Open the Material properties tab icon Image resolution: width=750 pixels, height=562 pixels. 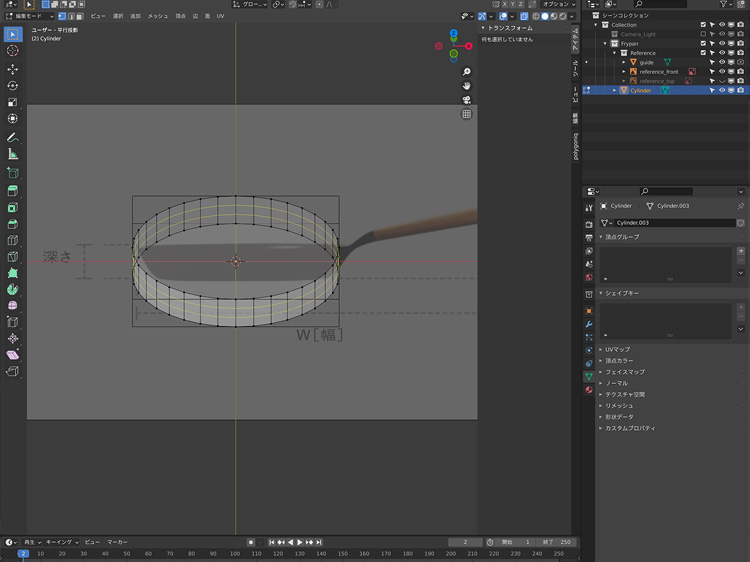(x=589, y=389)
